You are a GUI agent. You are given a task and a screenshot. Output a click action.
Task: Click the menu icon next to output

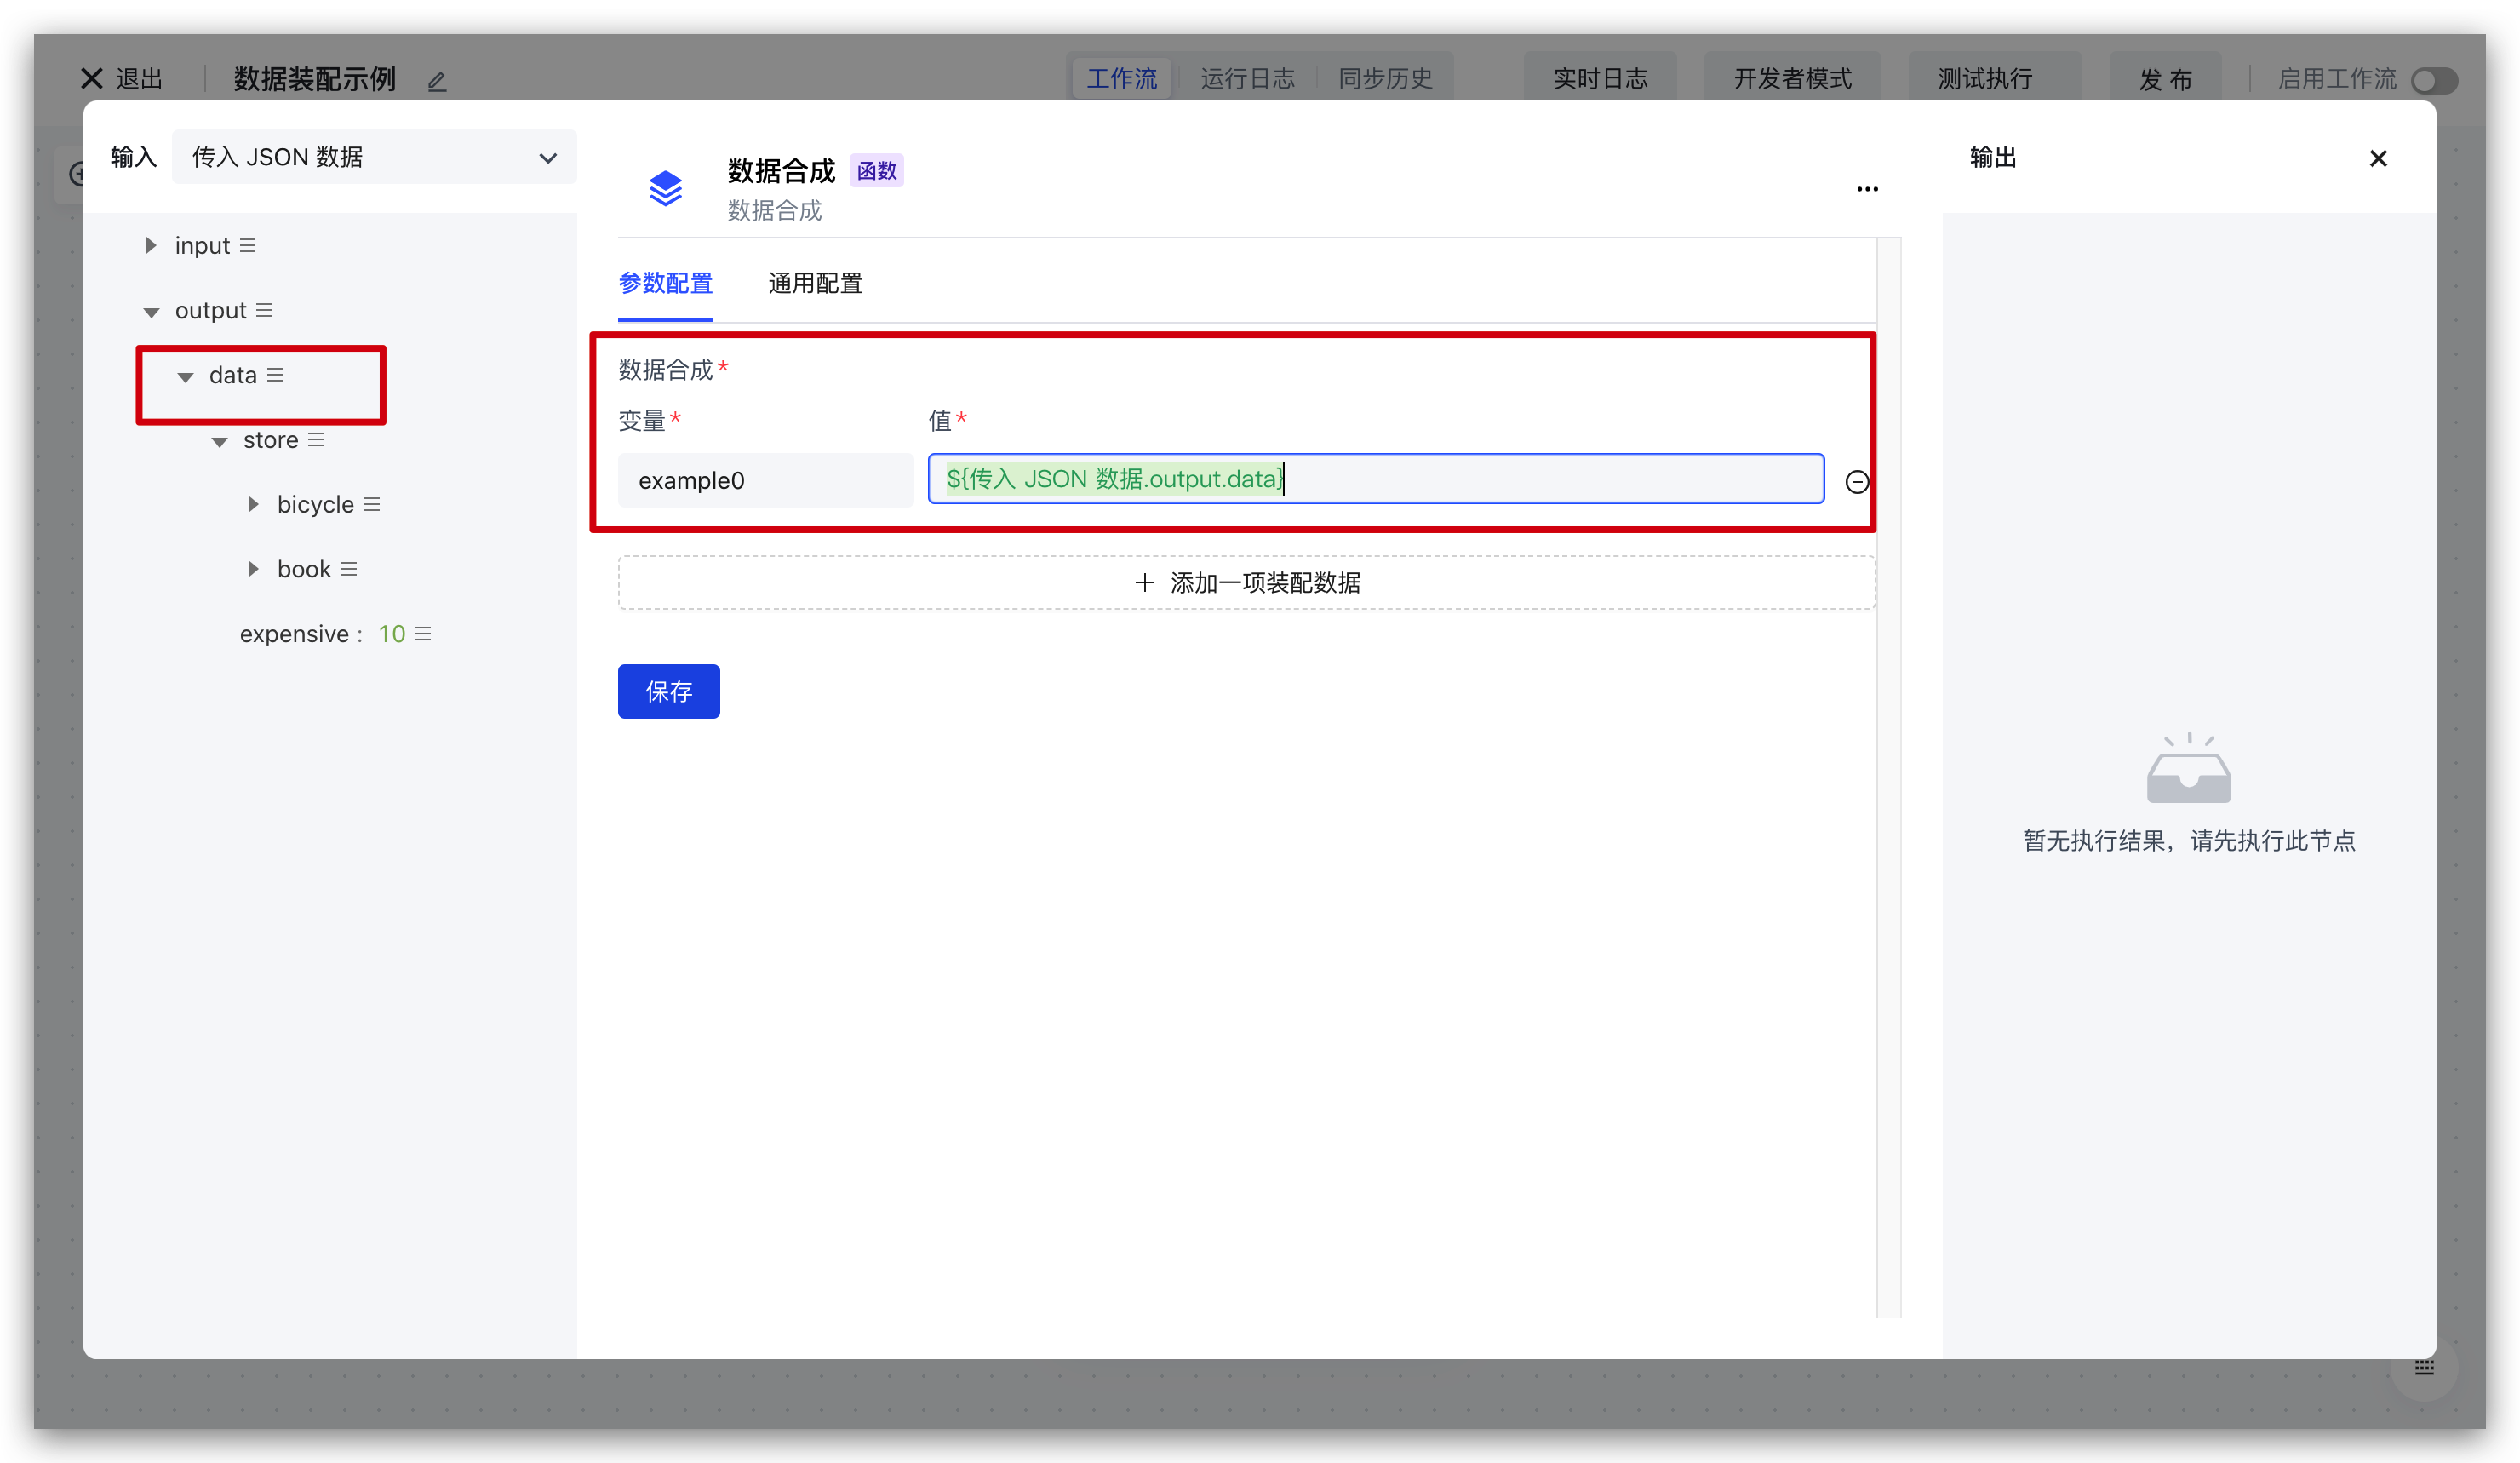tap(264, 311)
